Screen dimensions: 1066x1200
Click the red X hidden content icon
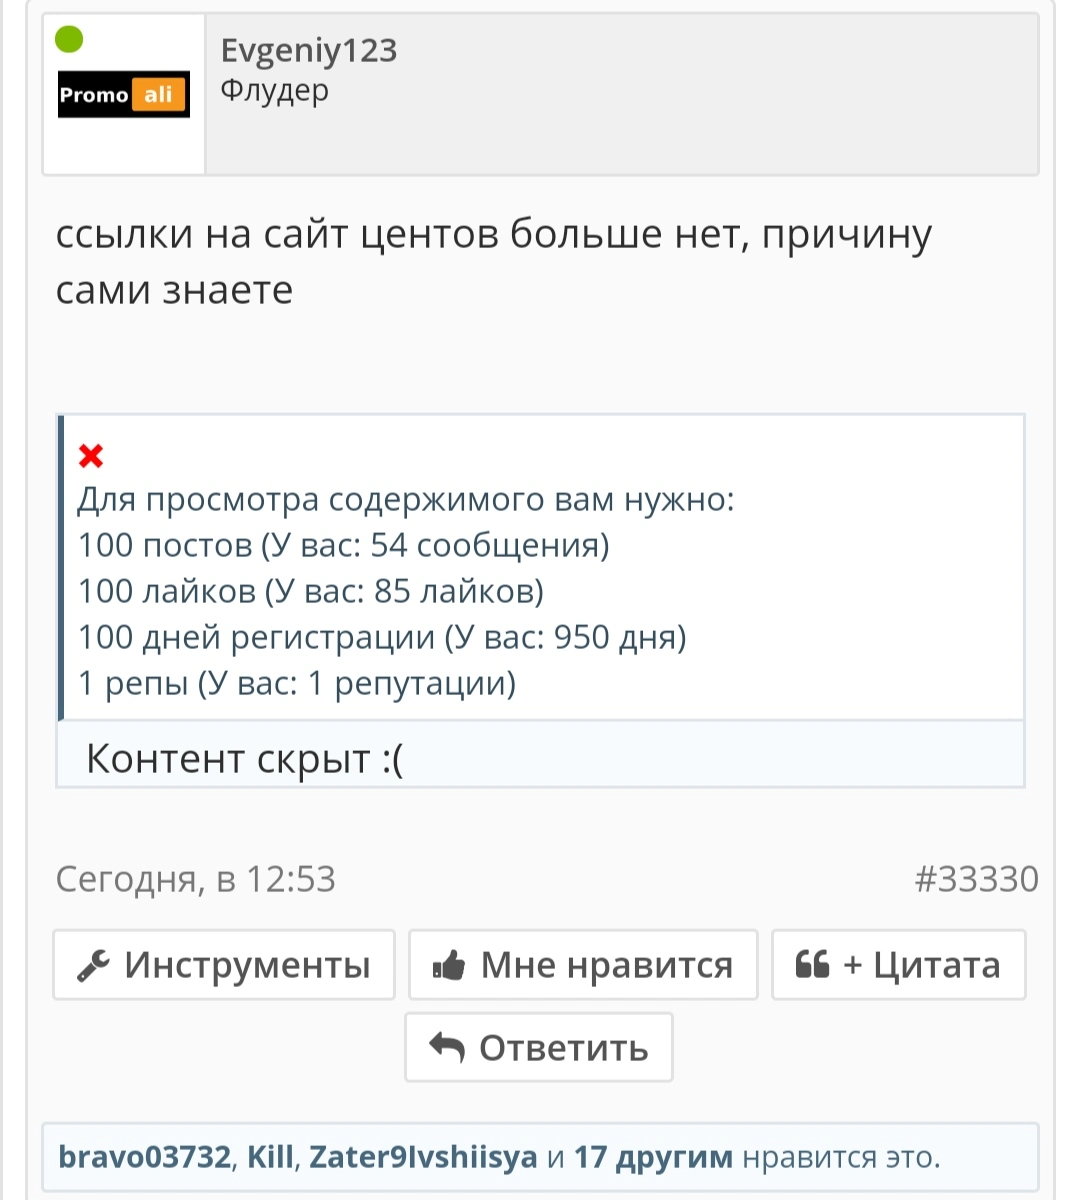pos(91,456)
